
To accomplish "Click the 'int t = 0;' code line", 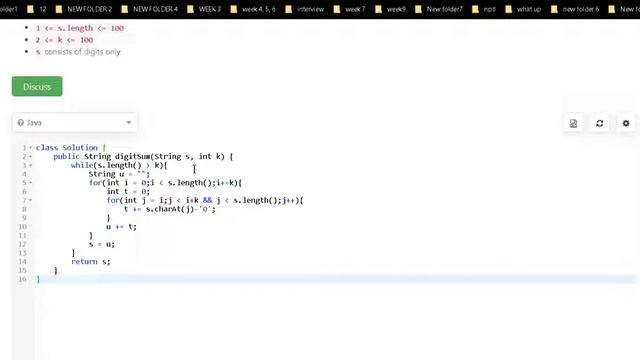I will pos(128,191).
